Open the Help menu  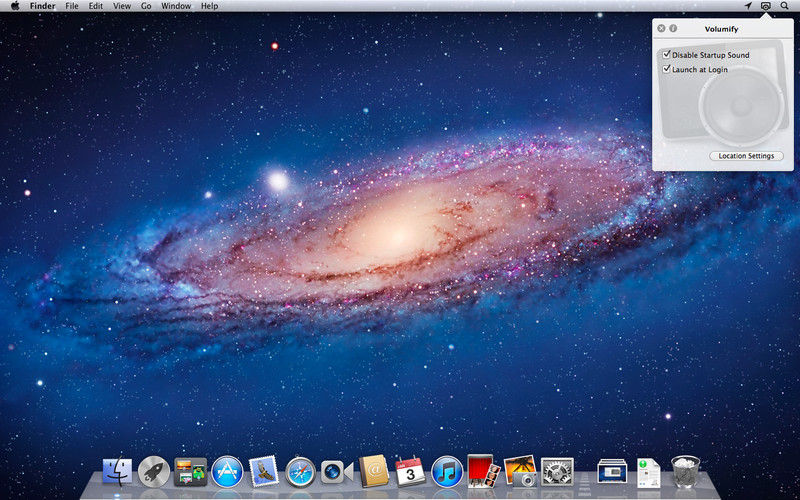coord(209,6)
